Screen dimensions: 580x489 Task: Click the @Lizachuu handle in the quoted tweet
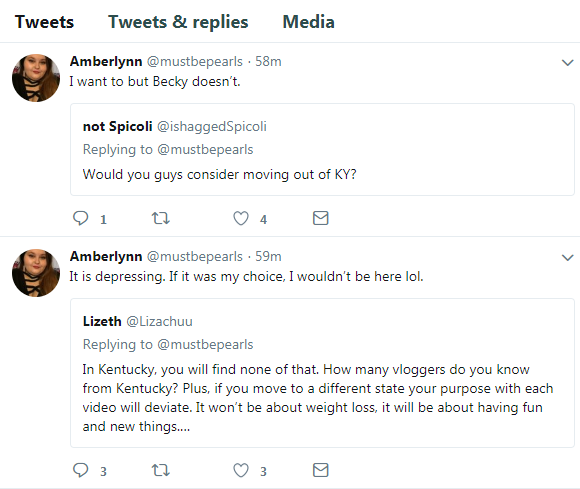click(159, 321)
